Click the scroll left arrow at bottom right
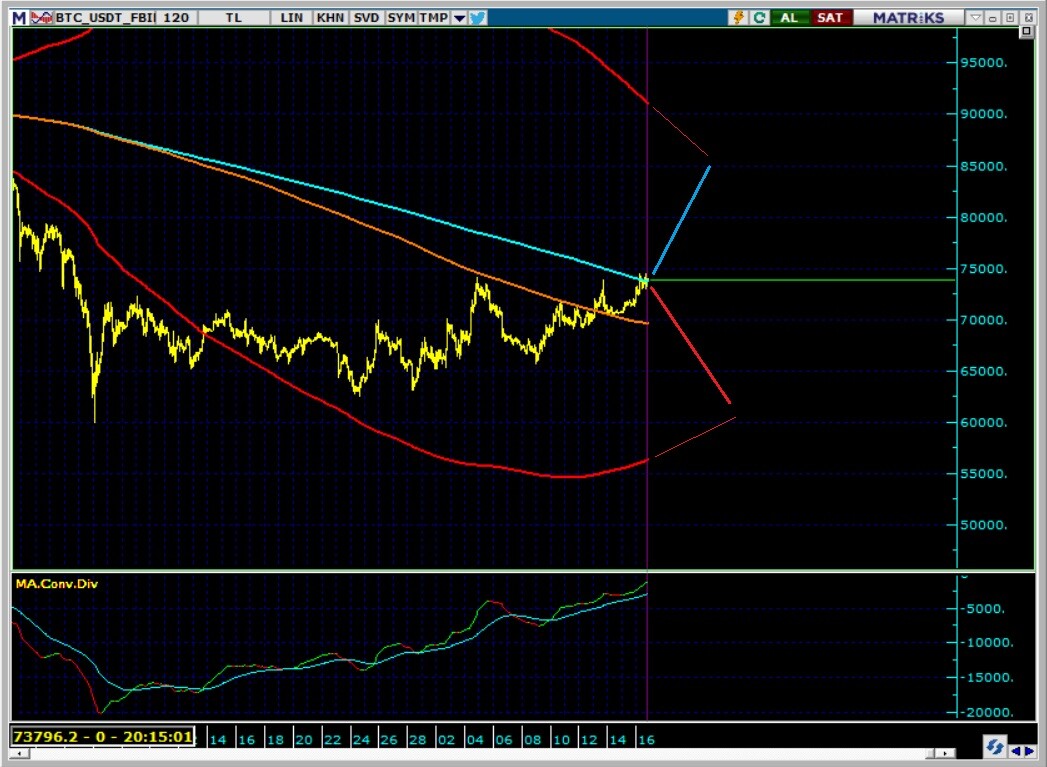Image resolution: width=1047 pixels, height=767 pixels. (x=1017, y=749)
